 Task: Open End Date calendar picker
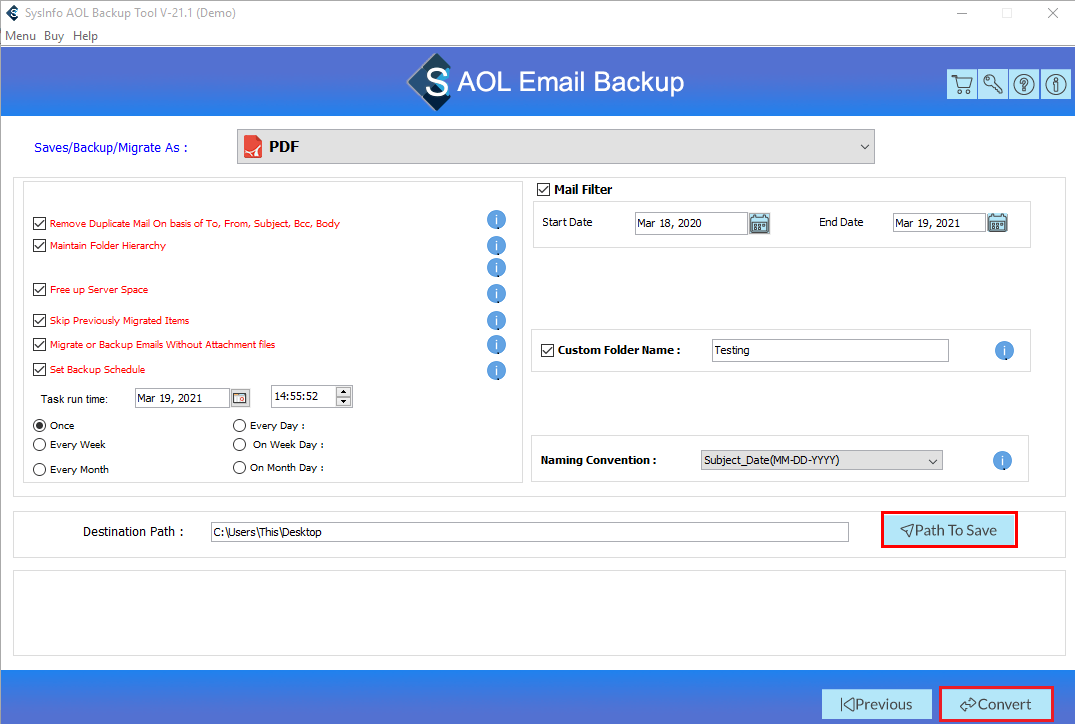[997, 223]
